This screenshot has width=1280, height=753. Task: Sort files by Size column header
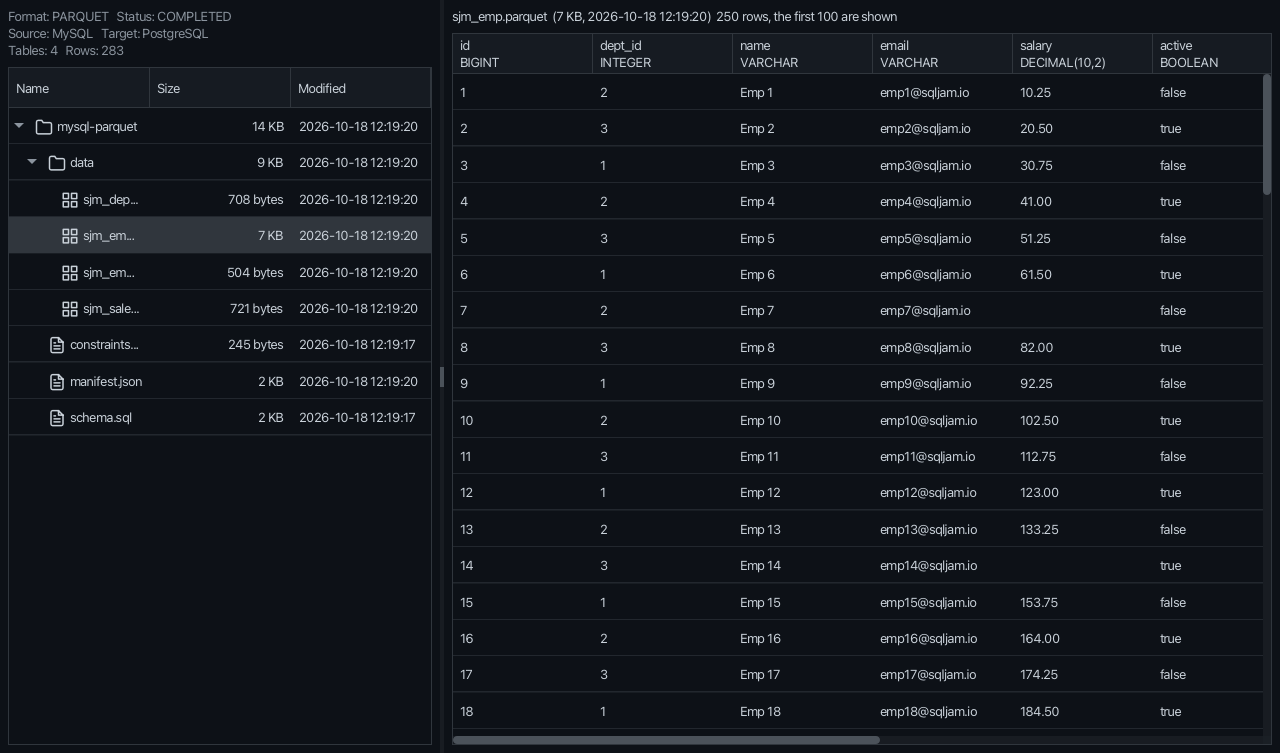[220, 88]
